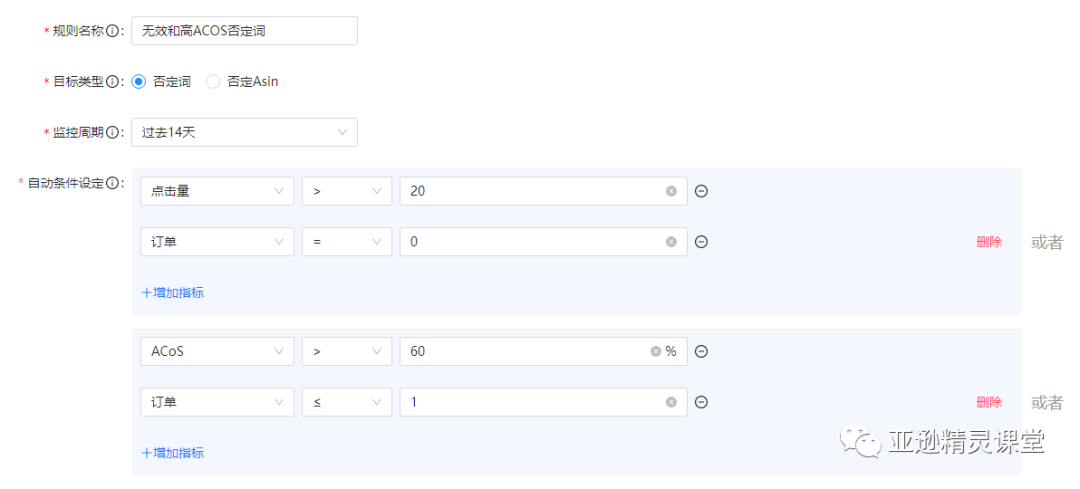This screenshot has height=489, width=1080.
Task: Click 增加指标 in the ACoS condition group
Action: (x=173, y=452)
